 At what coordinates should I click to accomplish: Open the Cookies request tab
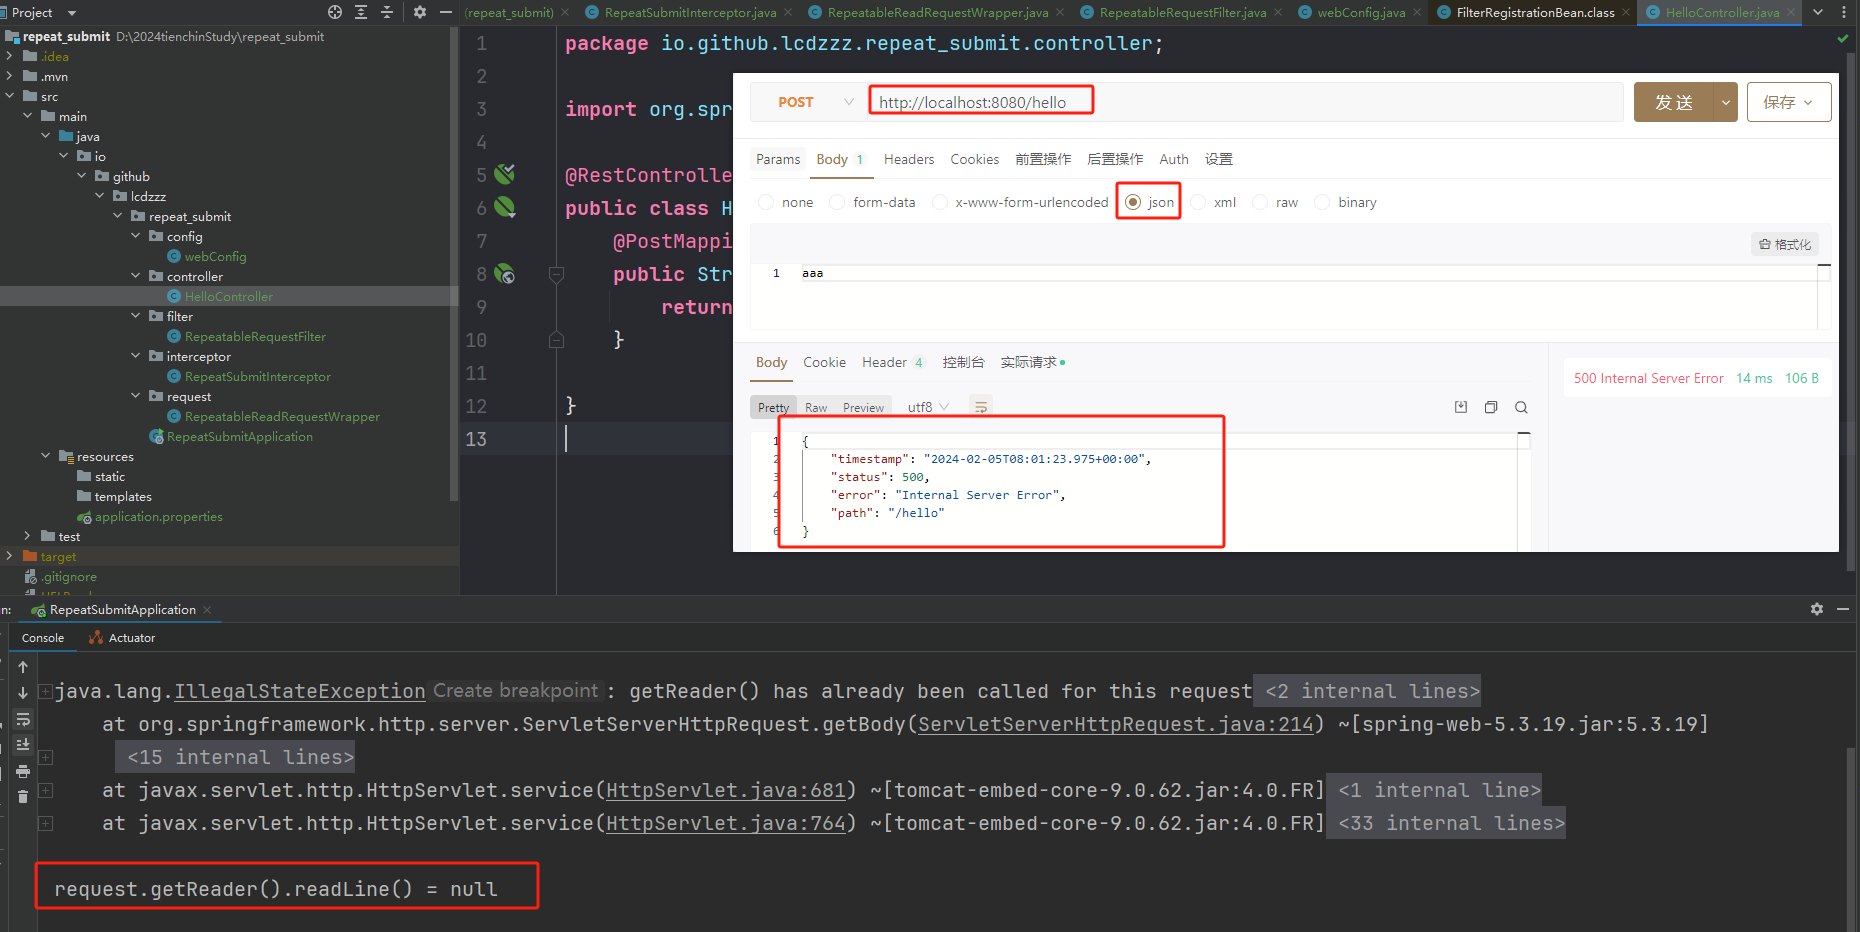coord(975,159)
